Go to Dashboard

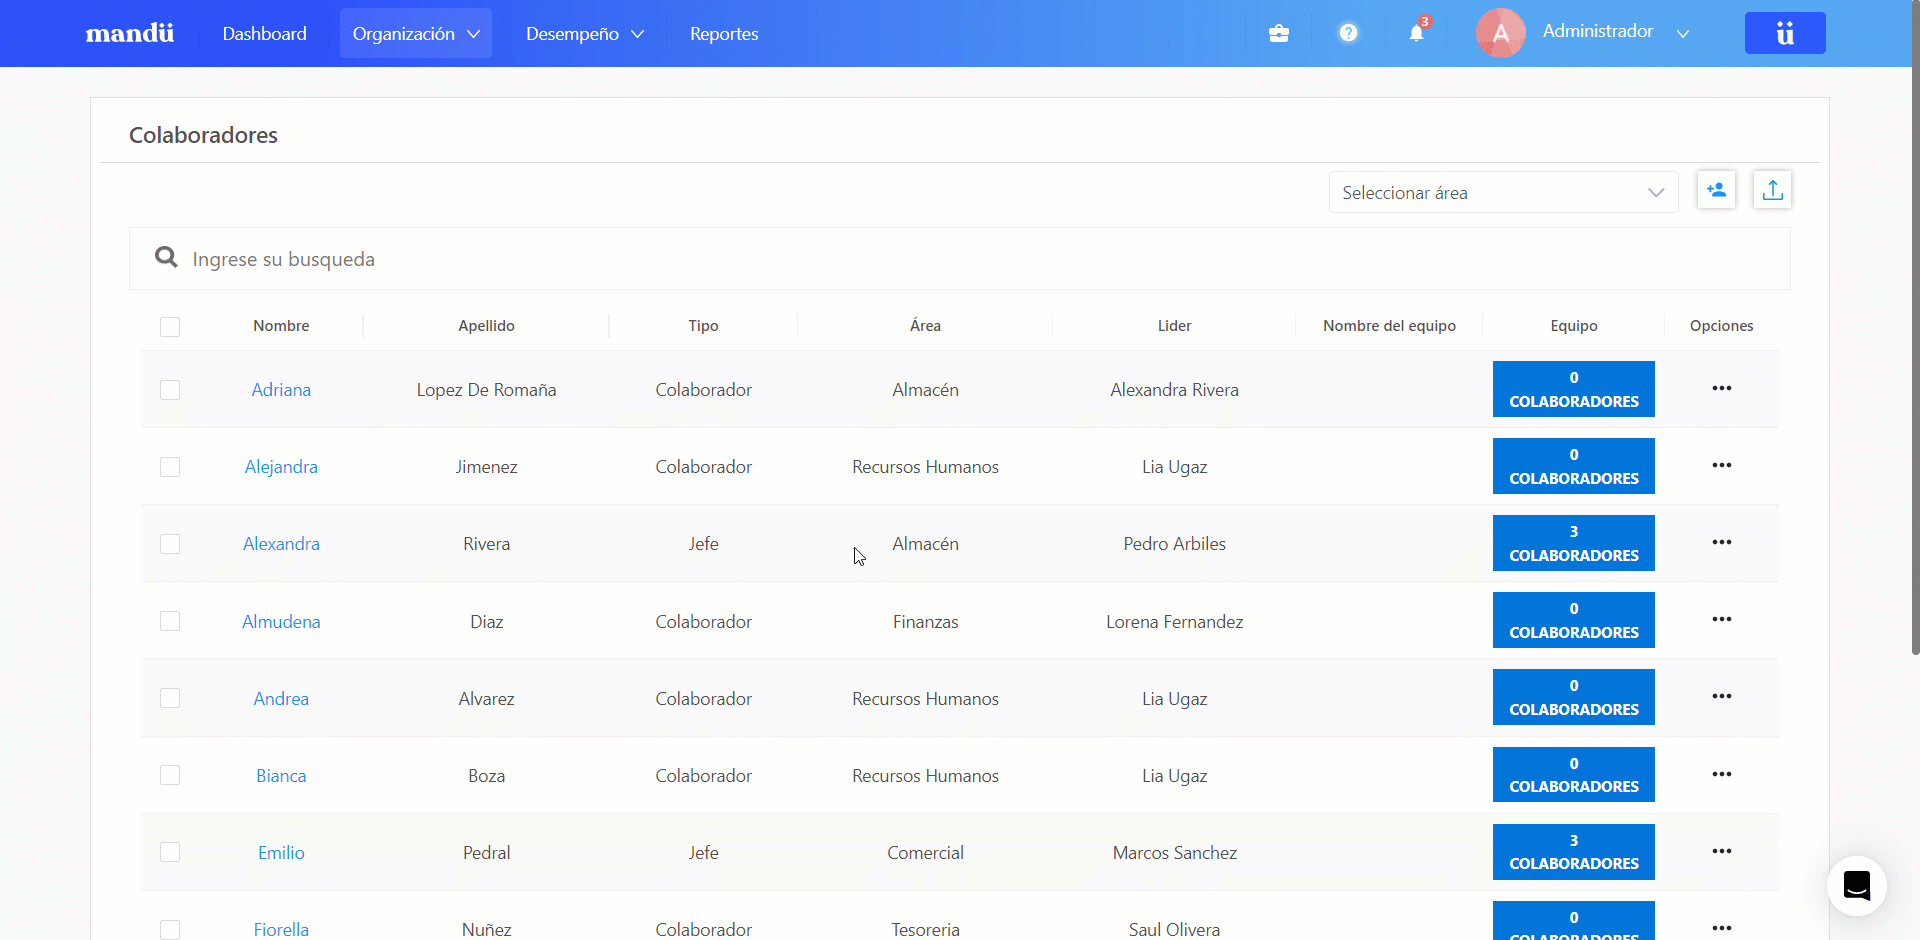(x=264, y=33)
